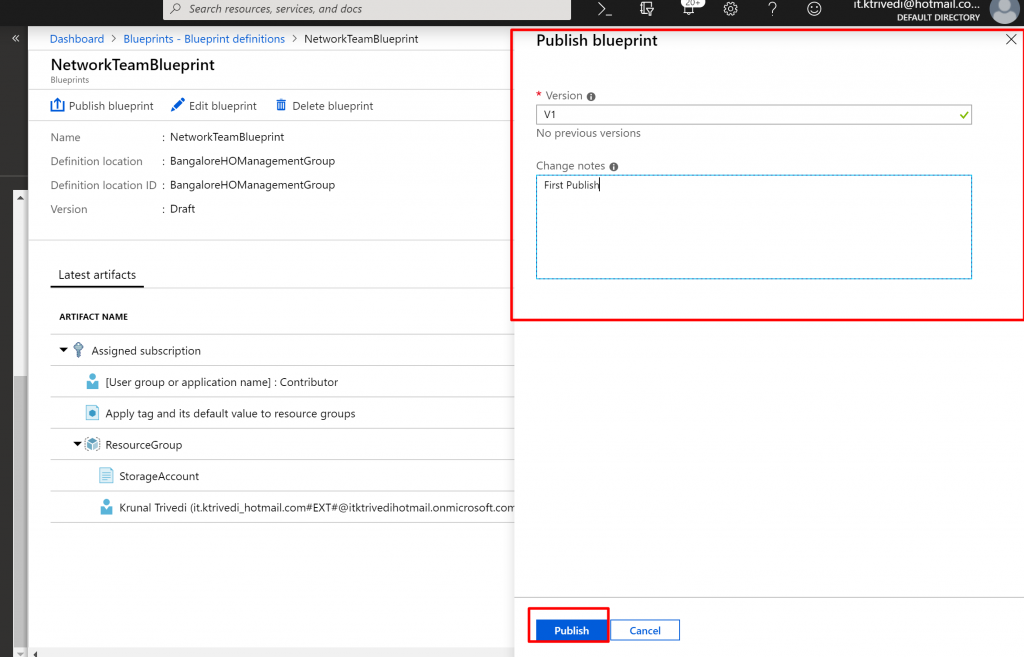This screenshot has height=657, width=1024.
Task: Collapse the Assigned subscription tree node
Action: tap(64, 350)
